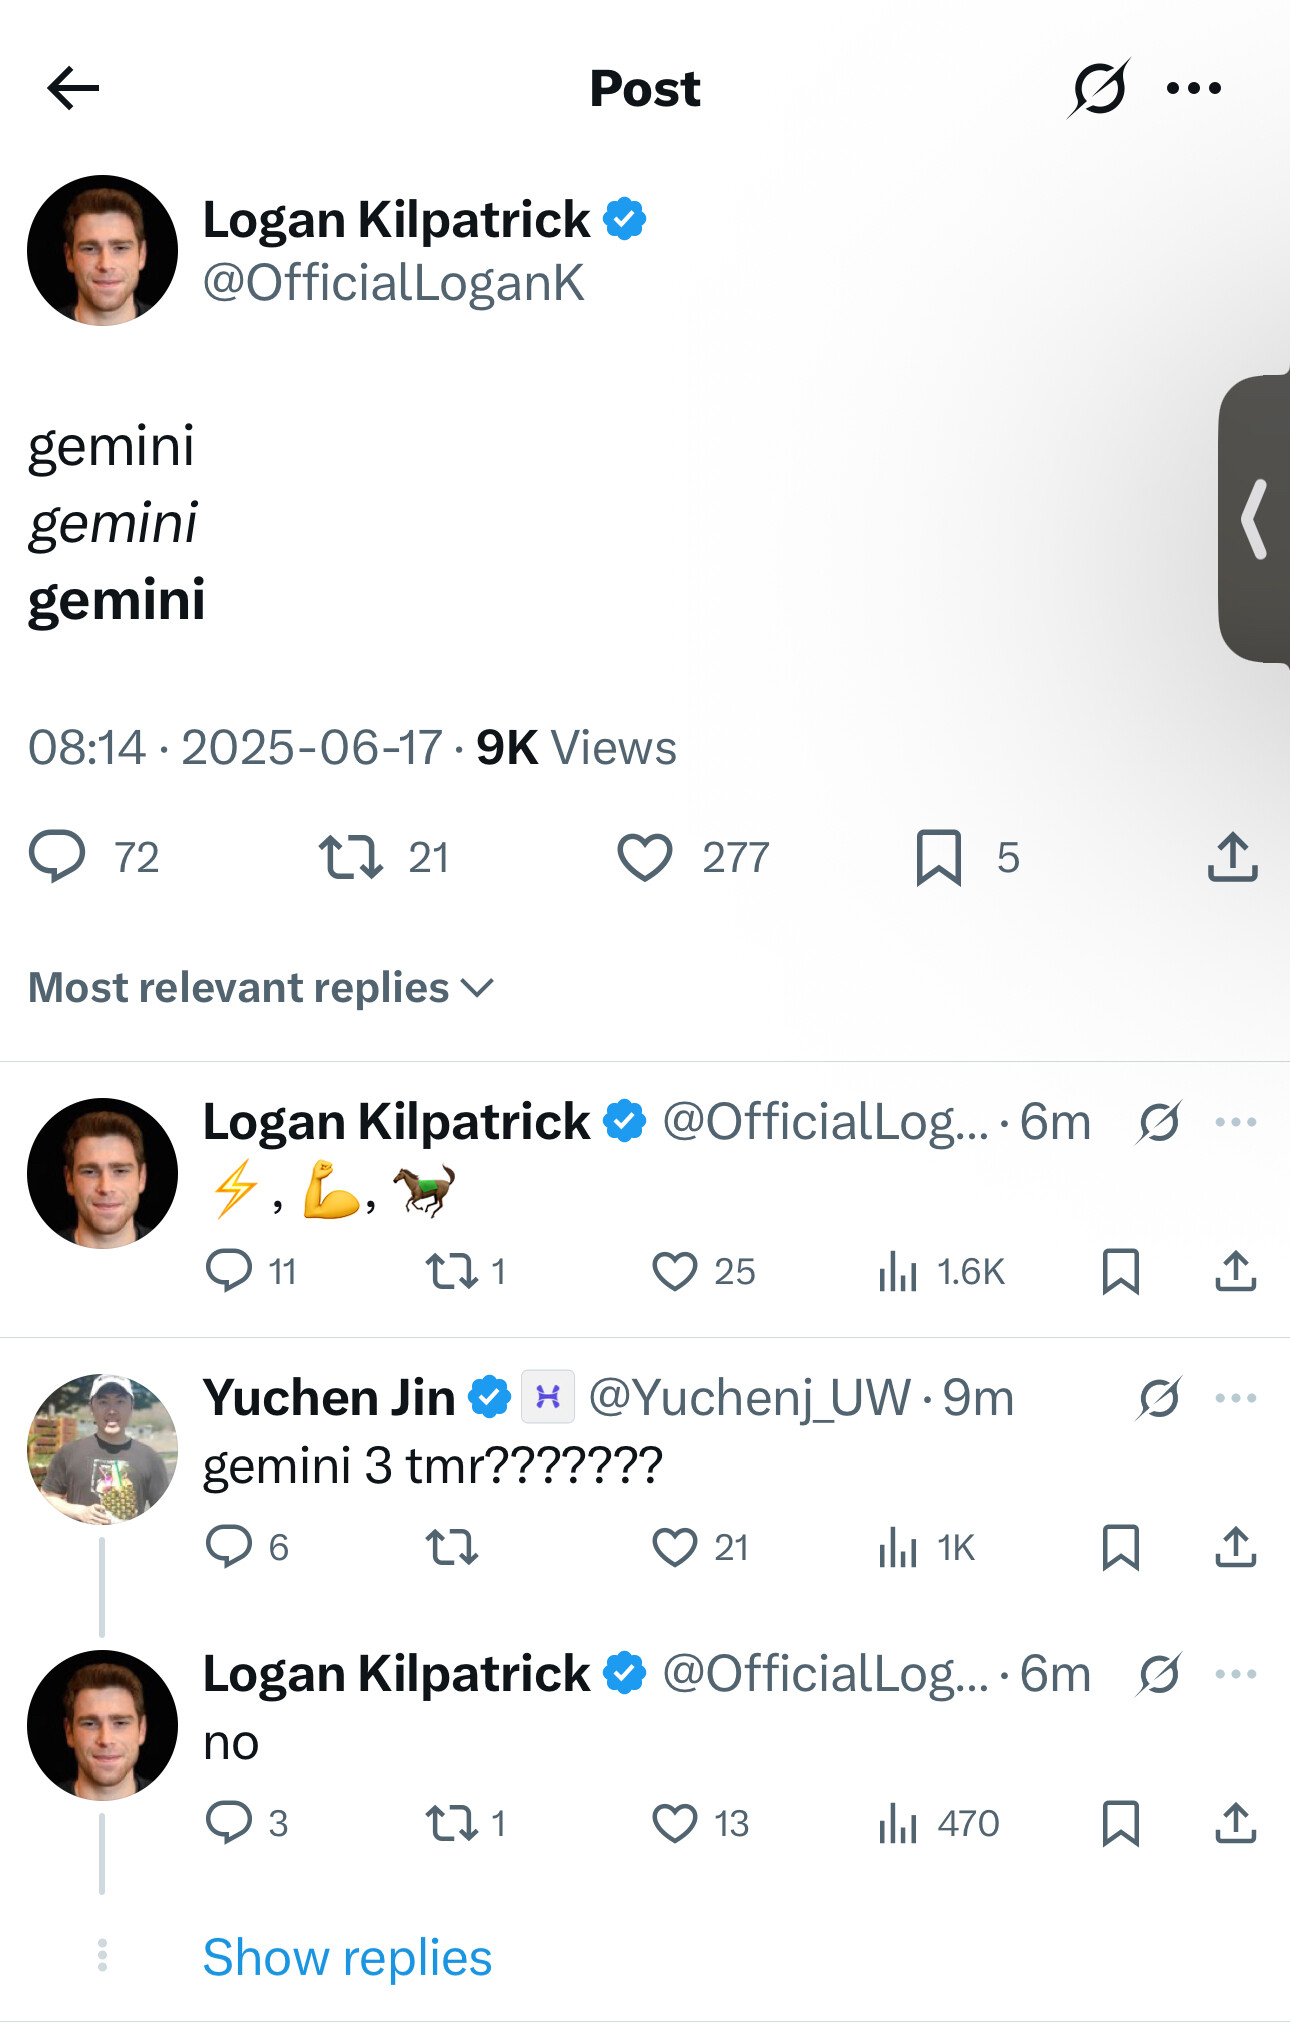Like the emoji reply with 25 likes

pyautogui.click(x=675, y=1272)
